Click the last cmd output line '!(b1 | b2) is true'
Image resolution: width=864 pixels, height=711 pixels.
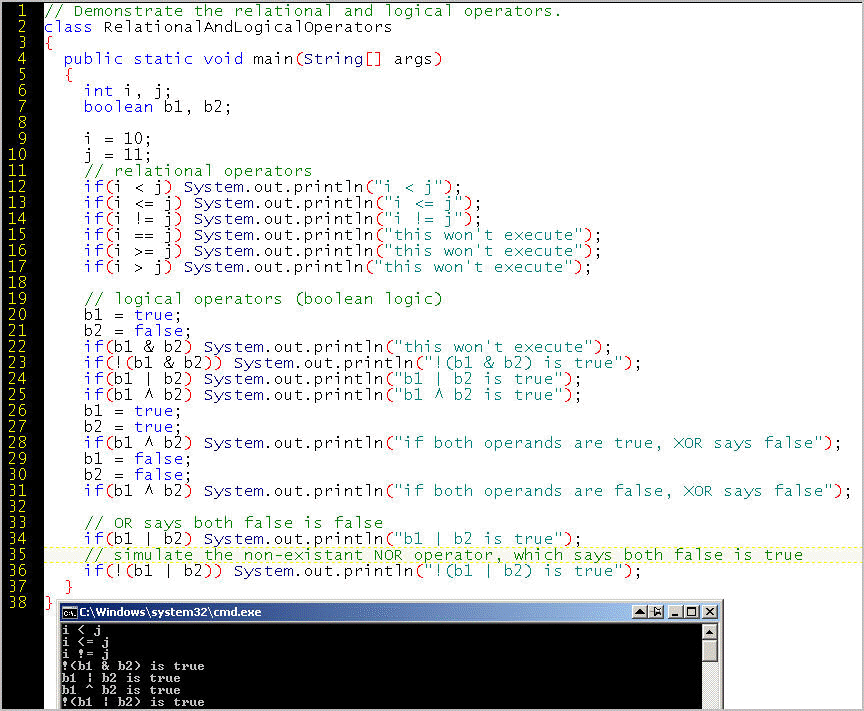click(133, 702)
